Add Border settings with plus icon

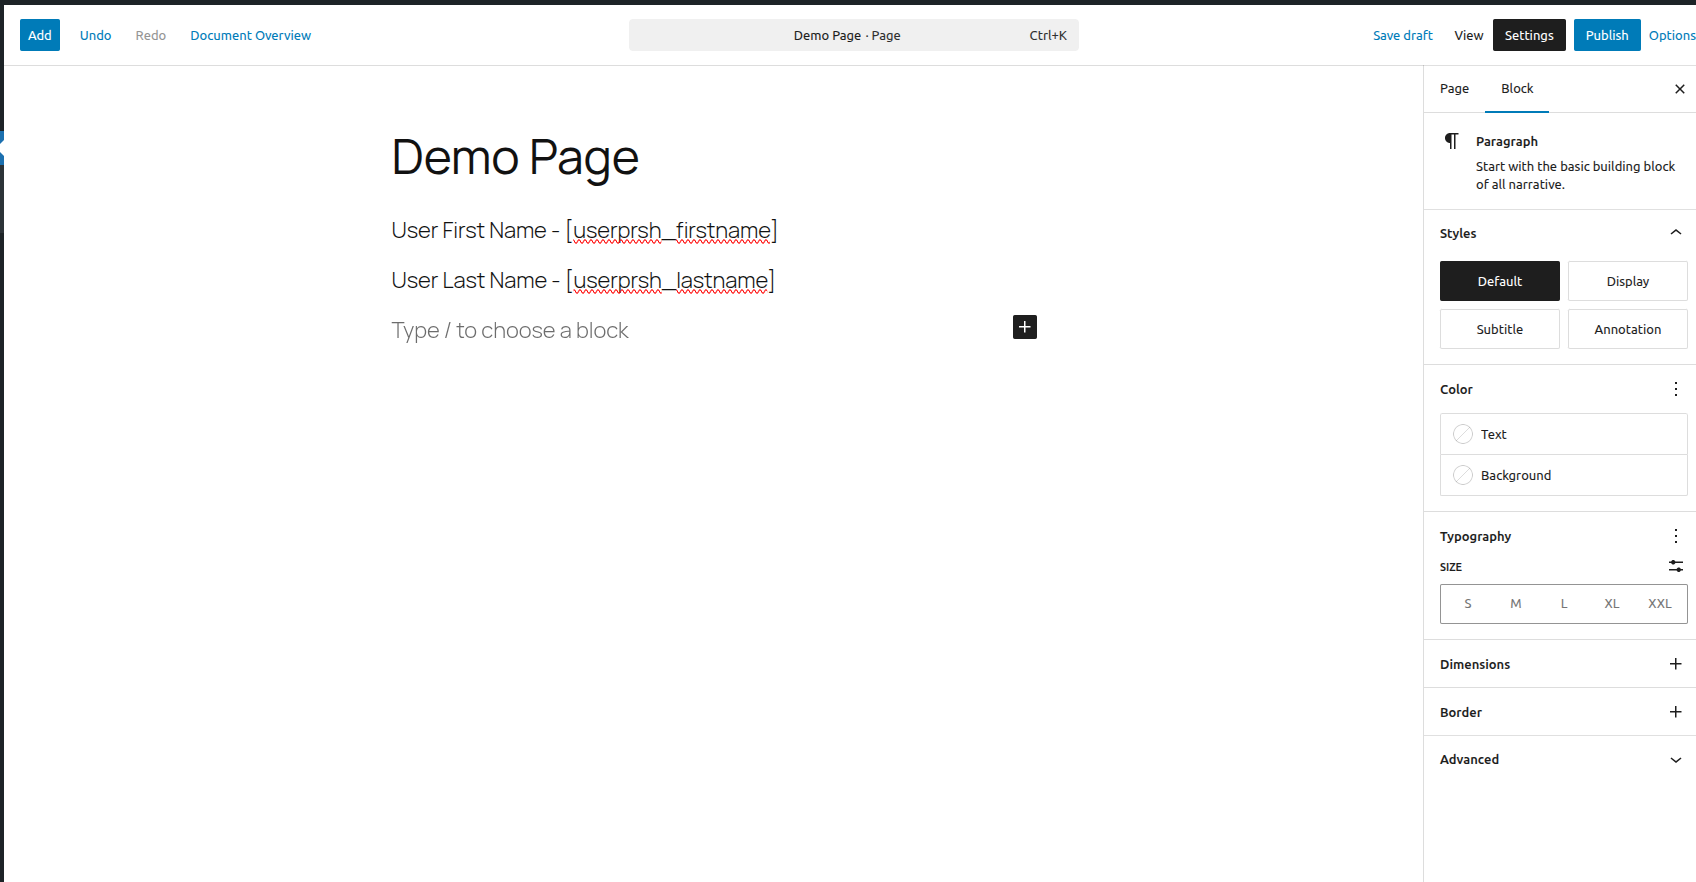(1675, 712)
